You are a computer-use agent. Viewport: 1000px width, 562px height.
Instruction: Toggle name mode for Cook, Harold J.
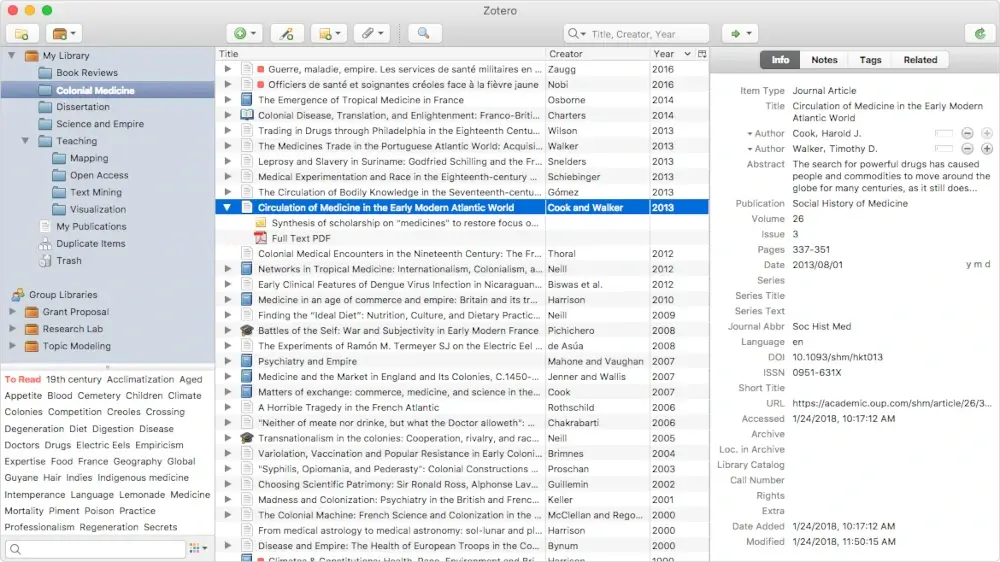943,133
